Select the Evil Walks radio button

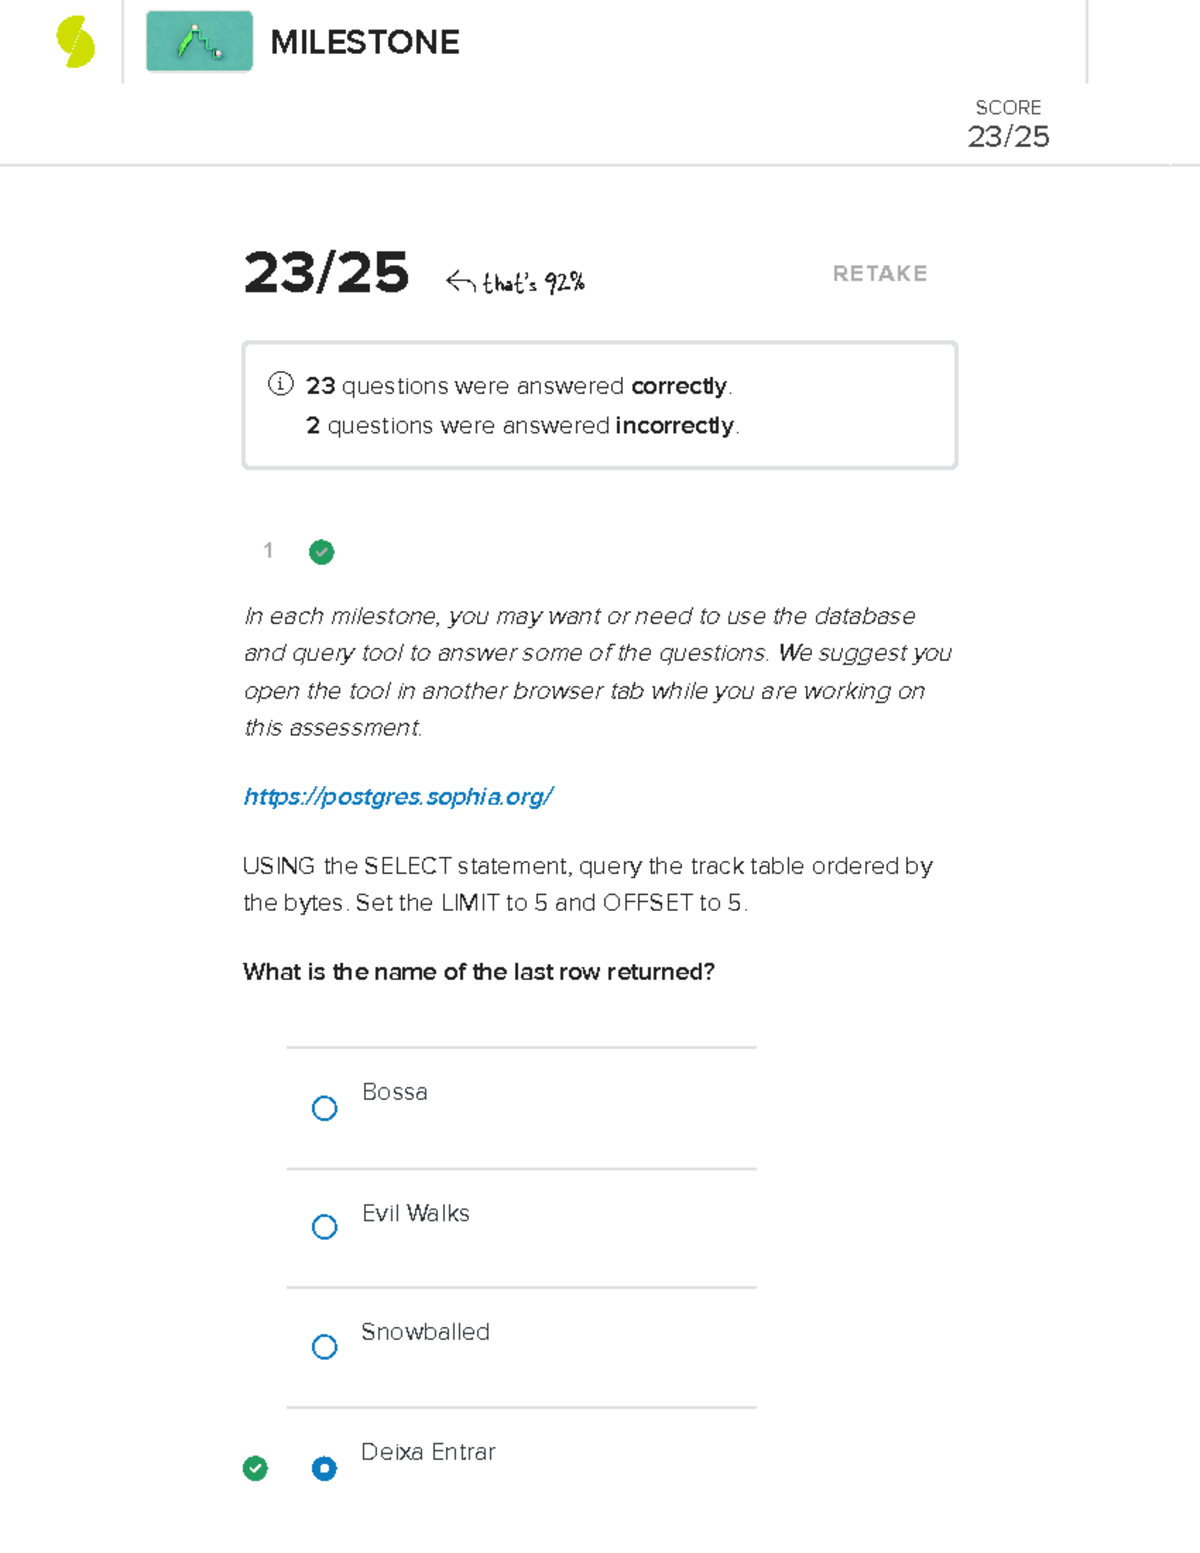click(x=324, y=1227)
